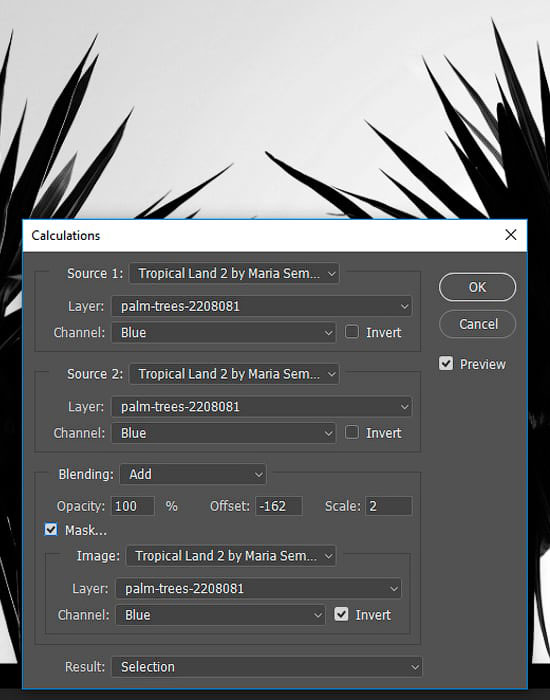Open the Source 2 Channel dropdown
The image size is (550, 700).
click(x=223, y=433)
